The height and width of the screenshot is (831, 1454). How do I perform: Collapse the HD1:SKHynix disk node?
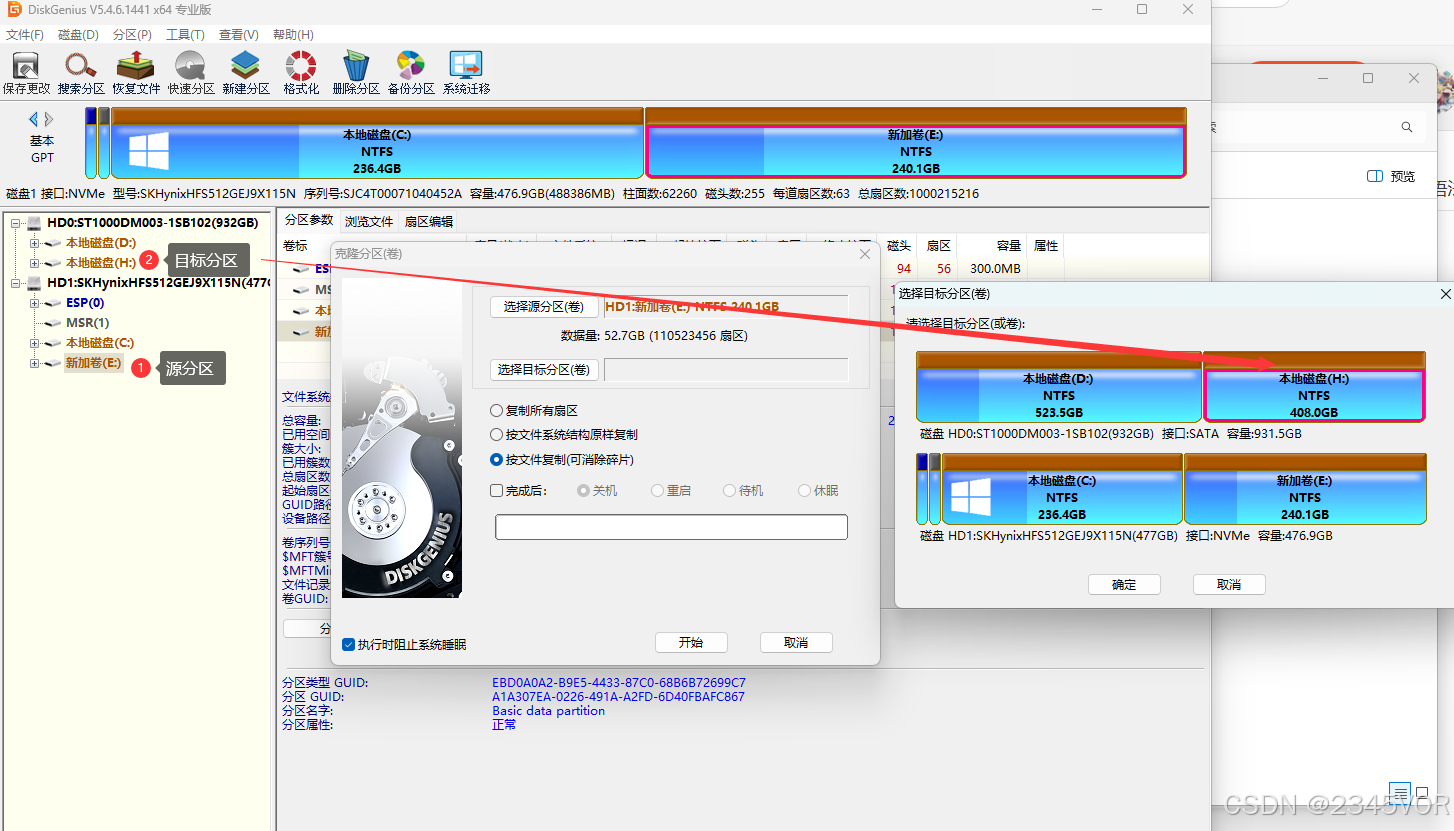(x=16, y=283)
